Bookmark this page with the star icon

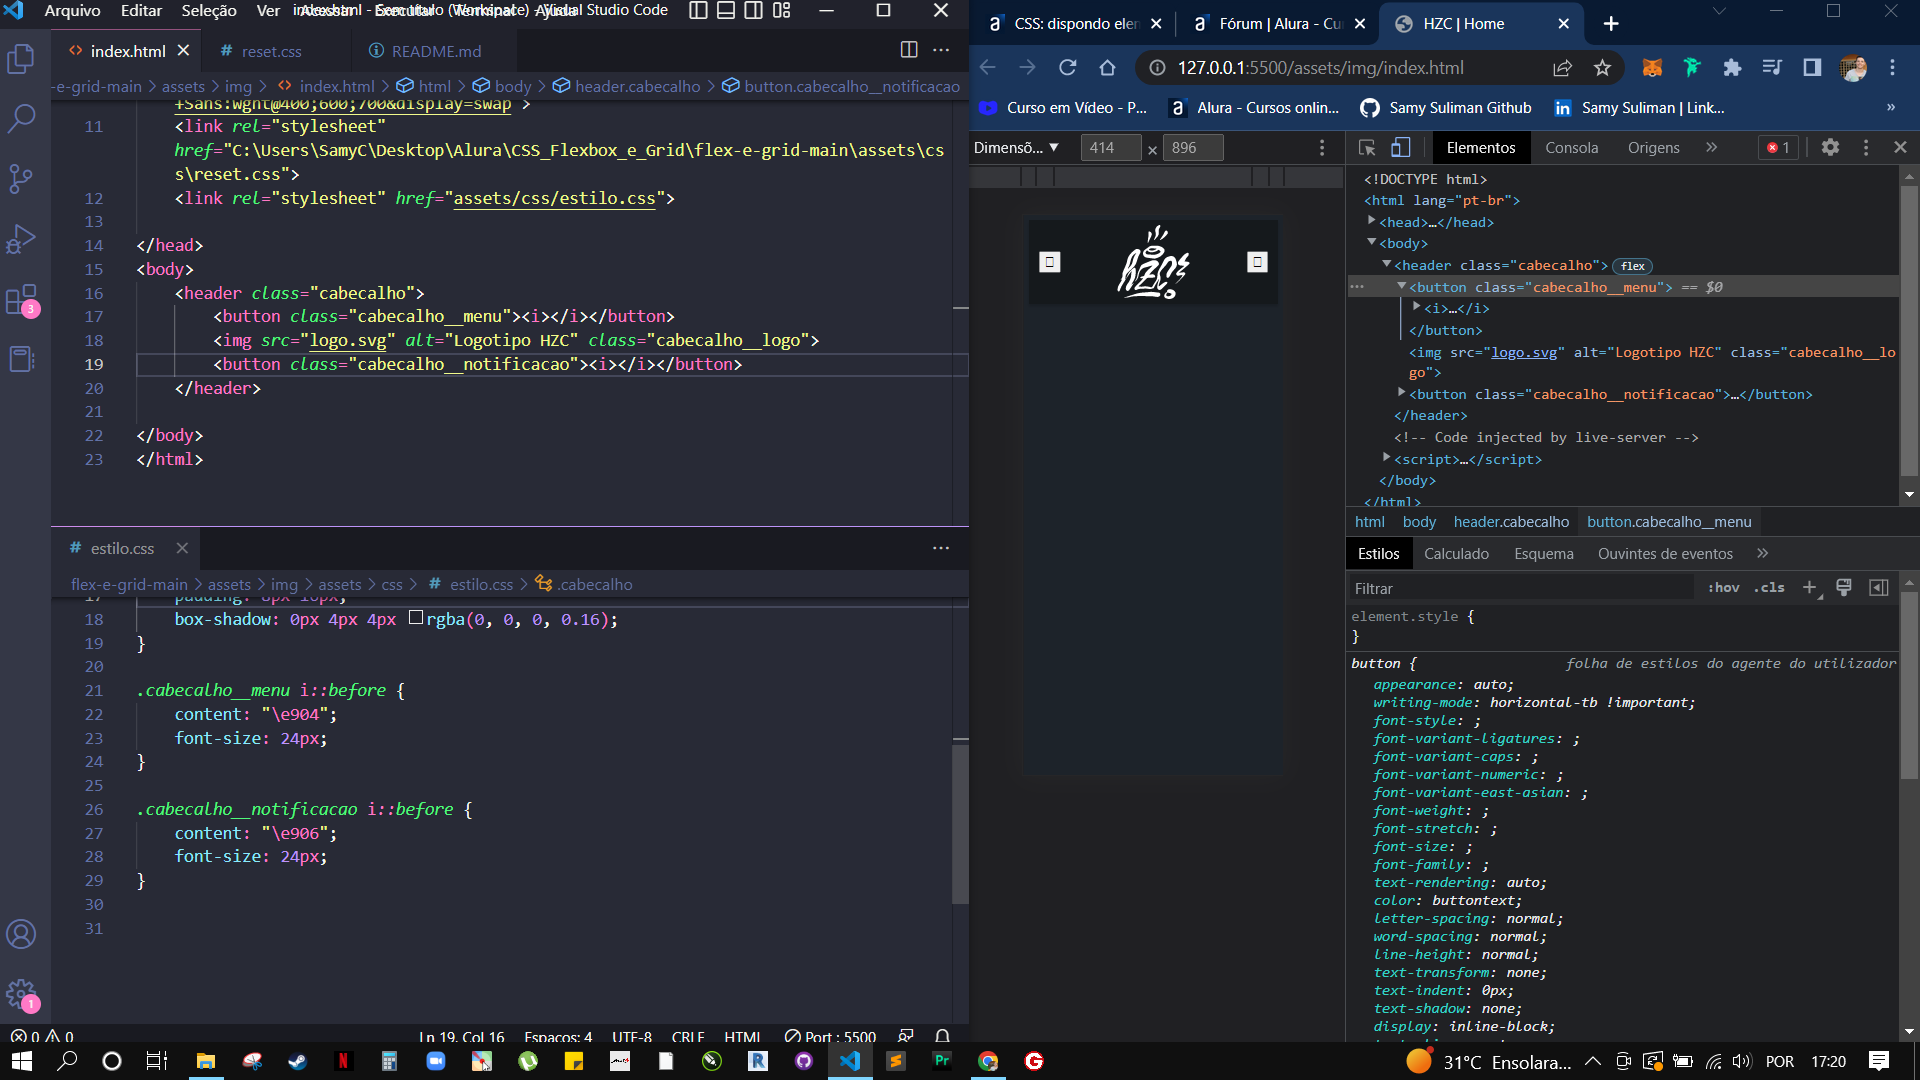tap(1602, 68)
